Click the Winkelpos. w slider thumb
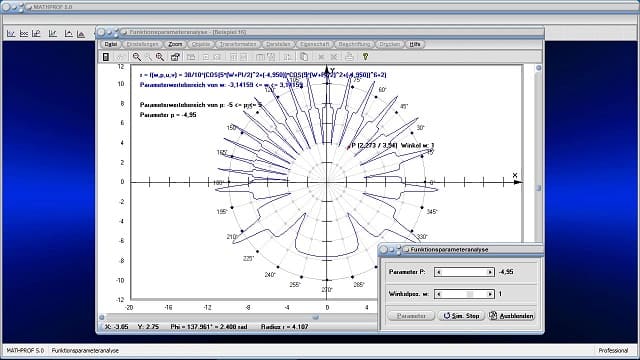This screenshot has height=360, width=640. coord(470,294)
